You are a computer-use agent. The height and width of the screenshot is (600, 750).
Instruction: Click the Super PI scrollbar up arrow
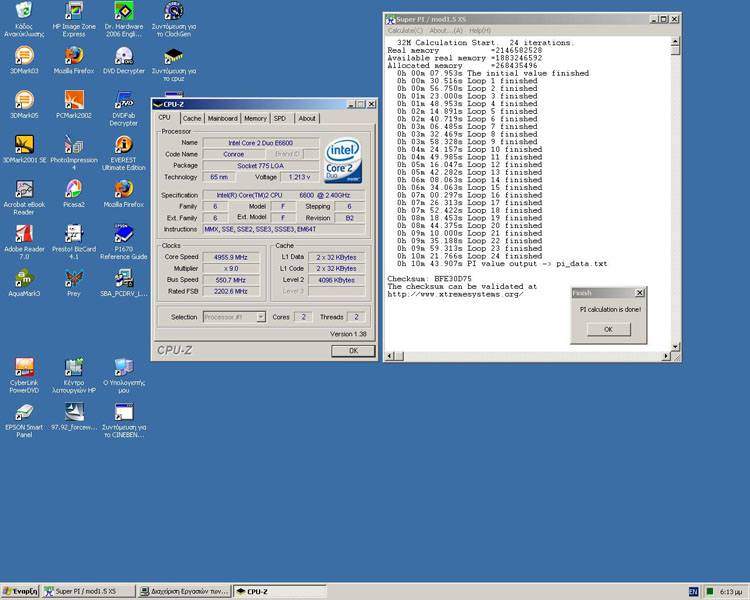pyautogui.click(x=677, y=42)
